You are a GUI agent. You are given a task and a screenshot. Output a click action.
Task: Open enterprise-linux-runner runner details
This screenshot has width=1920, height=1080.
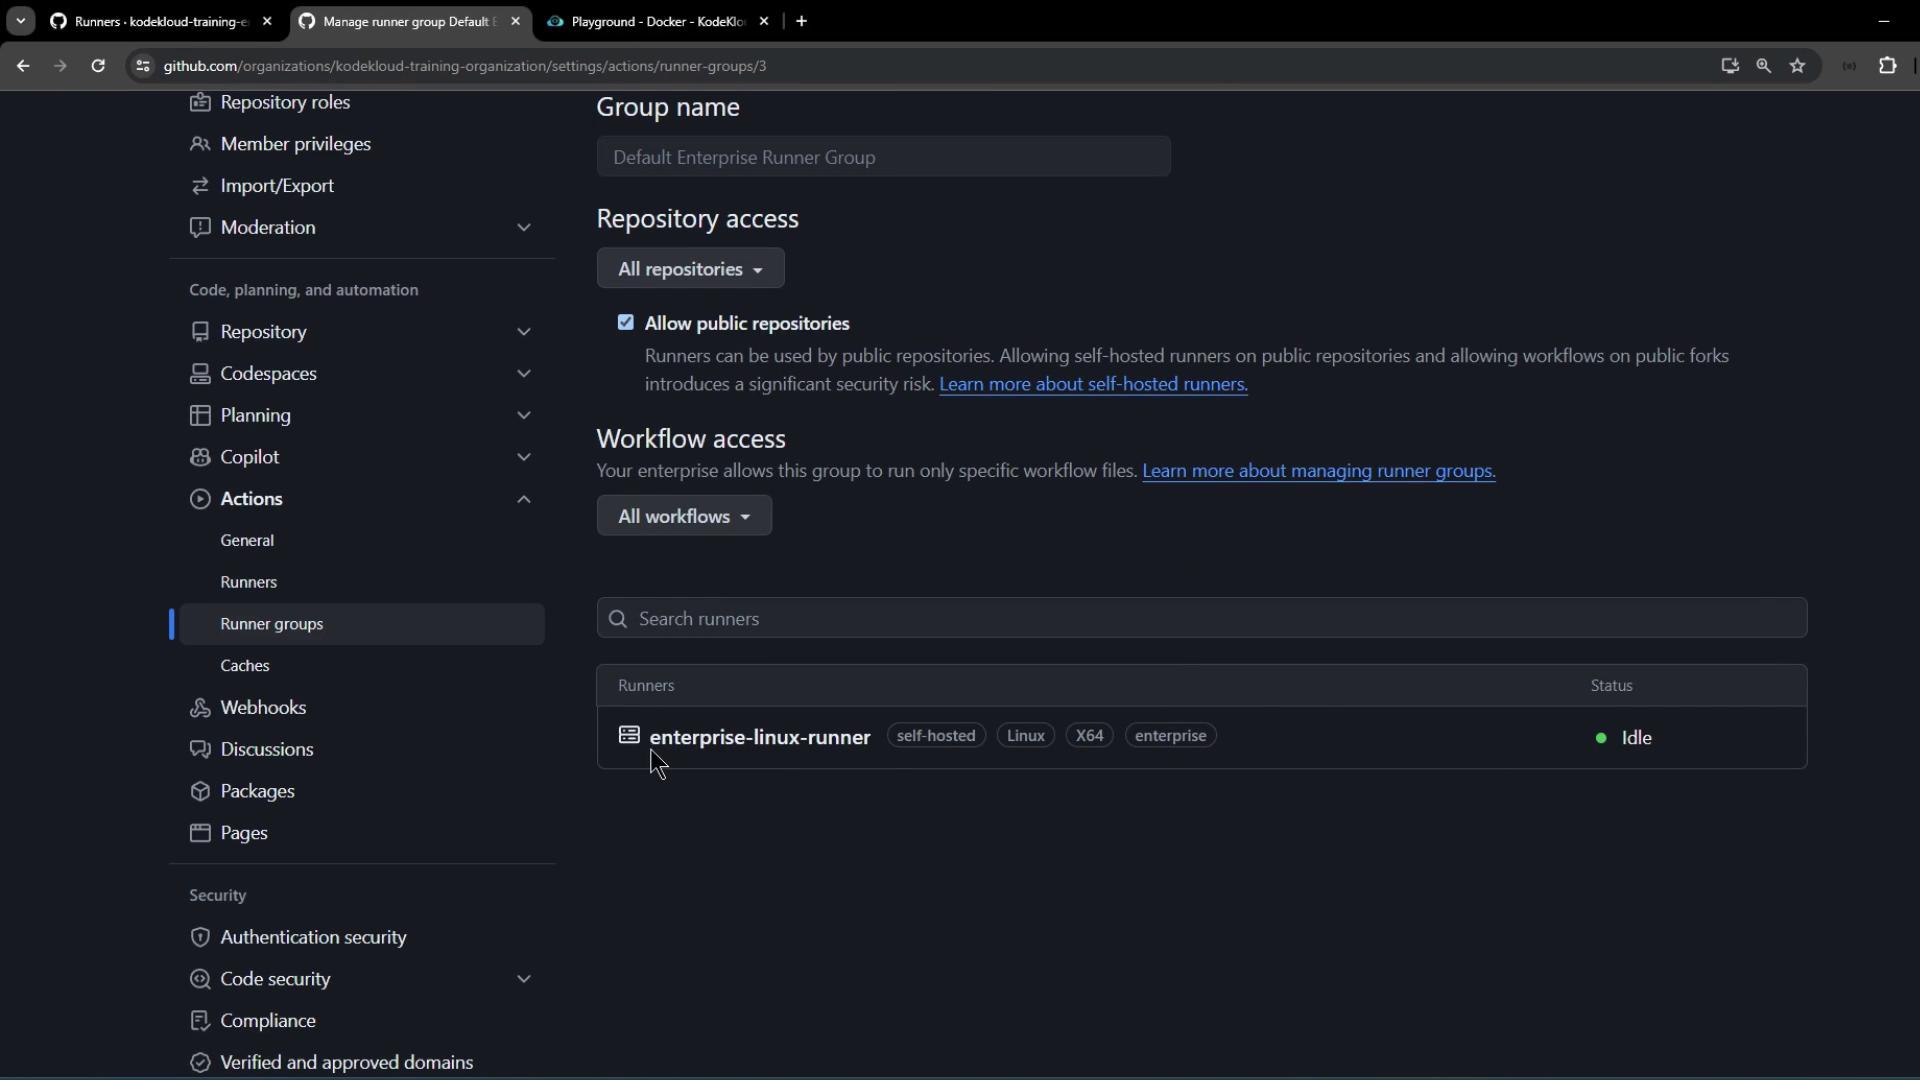pos(760,738)
